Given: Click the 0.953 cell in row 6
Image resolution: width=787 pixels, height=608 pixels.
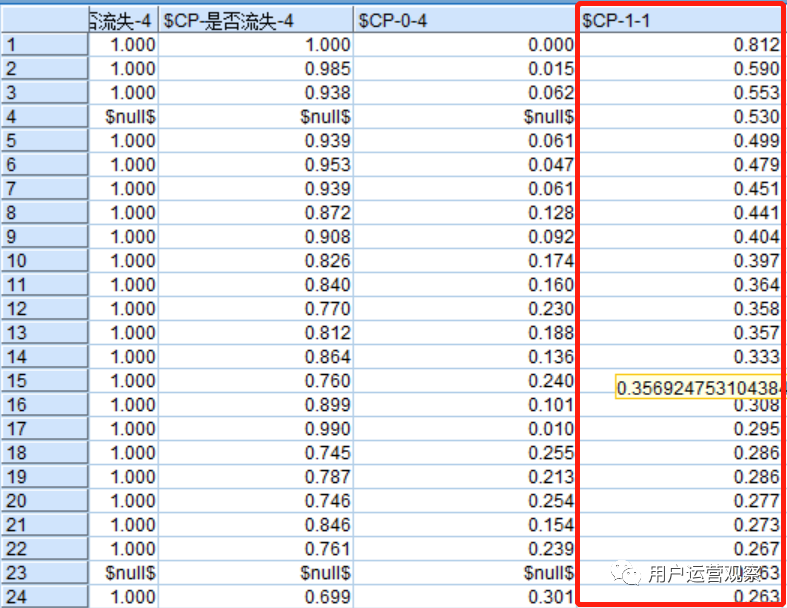Looking at the screenshot, I should pyautogui.click(x=256, y=165).
